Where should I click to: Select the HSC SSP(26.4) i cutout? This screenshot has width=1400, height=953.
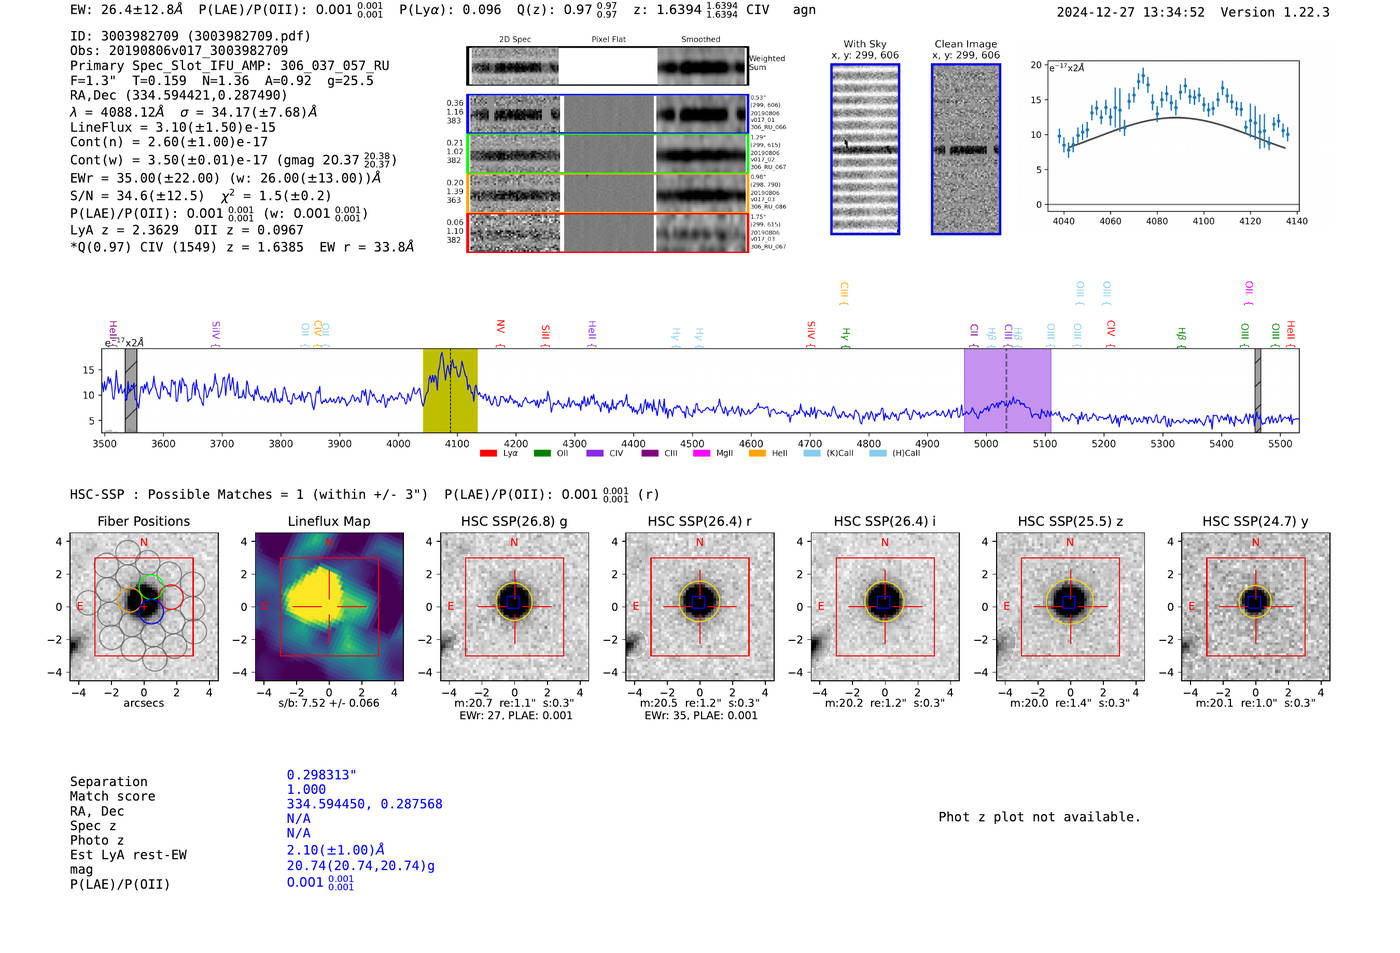(x=884, y=607)
